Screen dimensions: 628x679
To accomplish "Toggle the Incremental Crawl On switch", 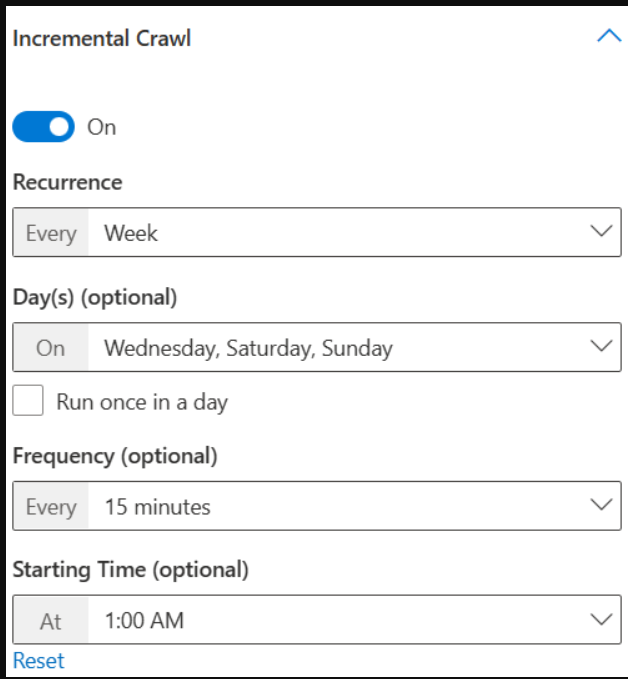I will (x=43, y=127).
